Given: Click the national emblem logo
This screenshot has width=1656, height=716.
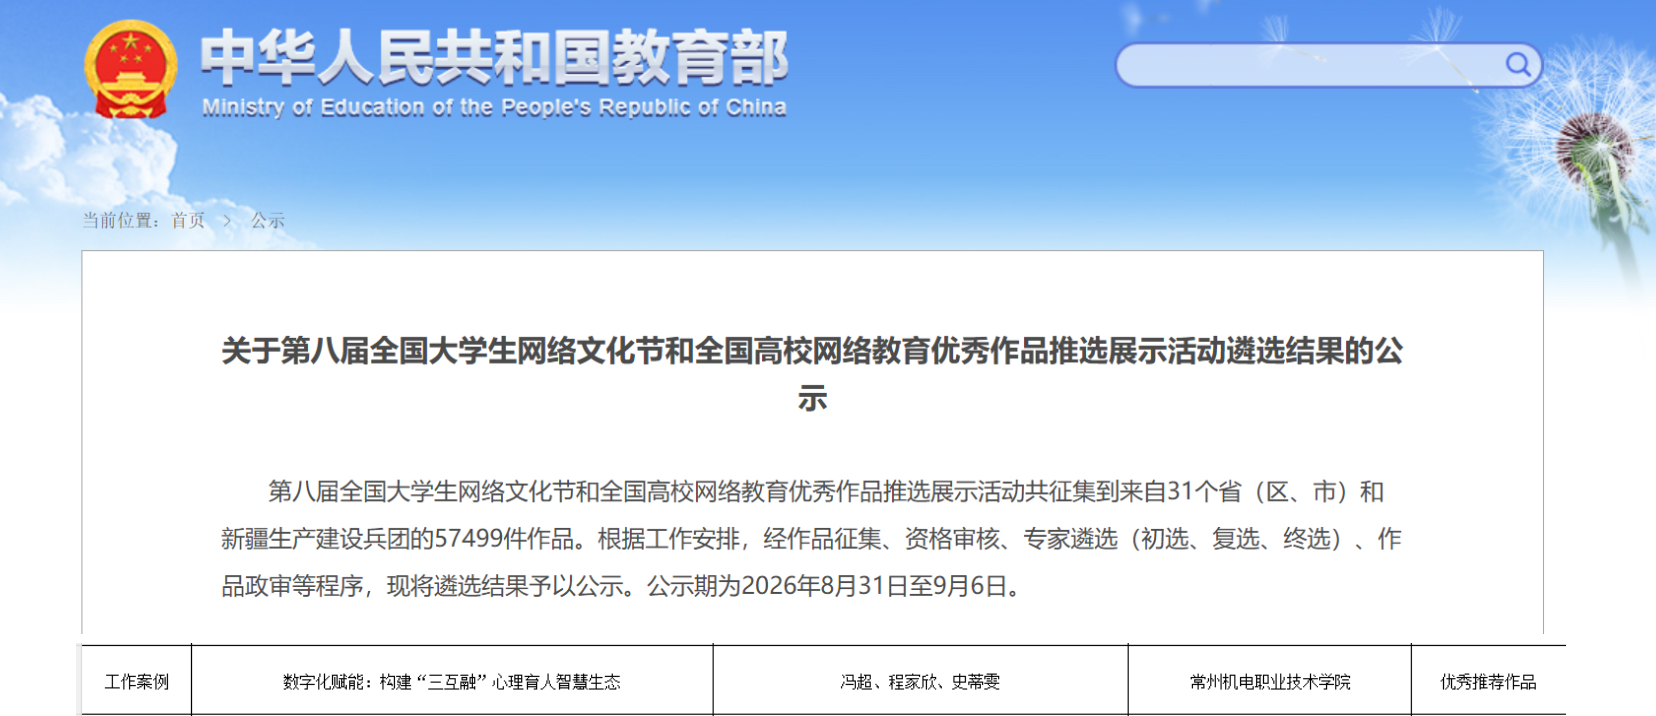Looking at the screenshot, I should pyautogui.click(x=131, y=70).
